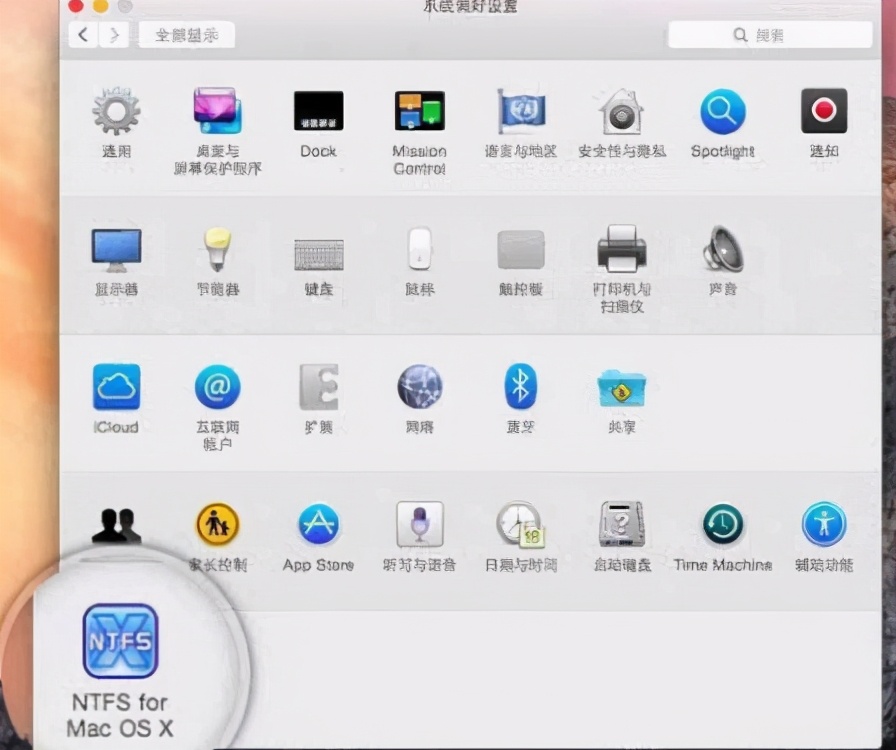Click inside the search field
This screenshot has width=896, height=750.
[x=768, y=34]
